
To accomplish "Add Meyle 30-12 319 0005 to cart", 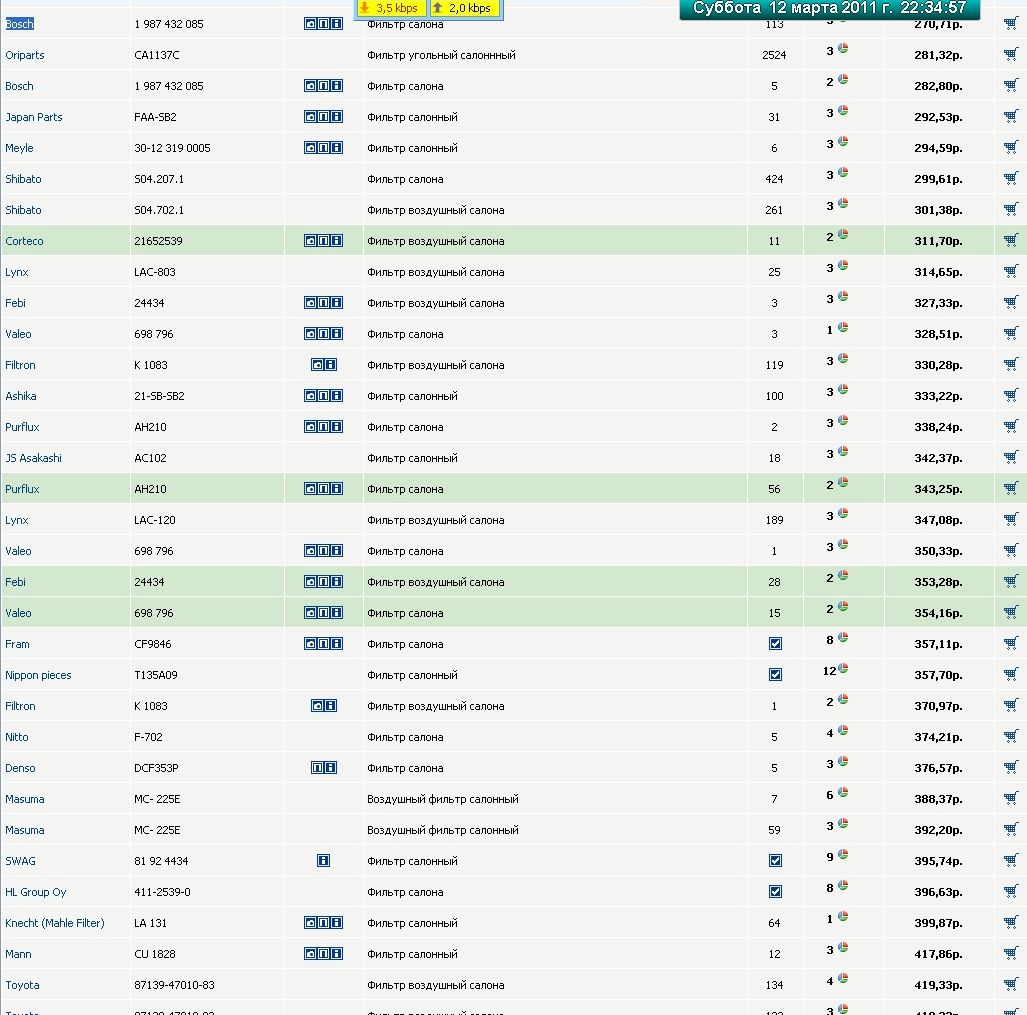I will click(x=1011, y=147).
